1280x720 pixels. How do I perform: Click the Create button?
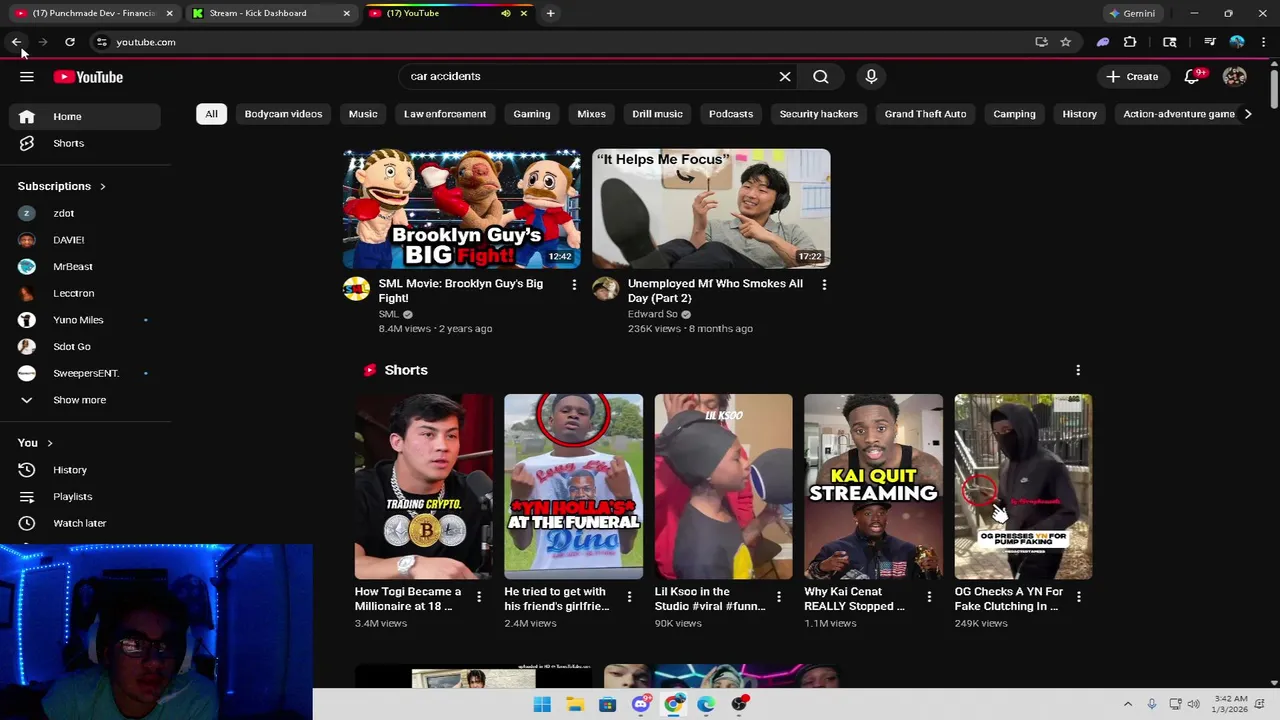[1132, 76]
